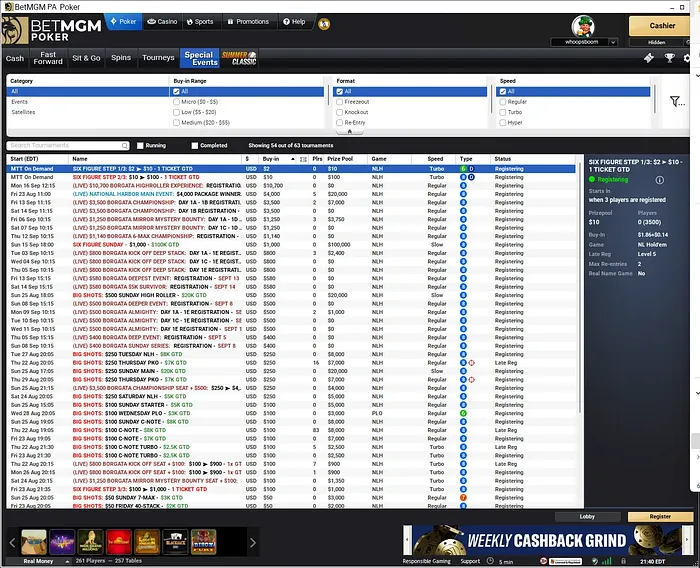This screenshot has height=568, width=700.
Task: Click the orange 7-max type icon for $50 Sunday 7-MAX
Action: click(x=463, y=497)
